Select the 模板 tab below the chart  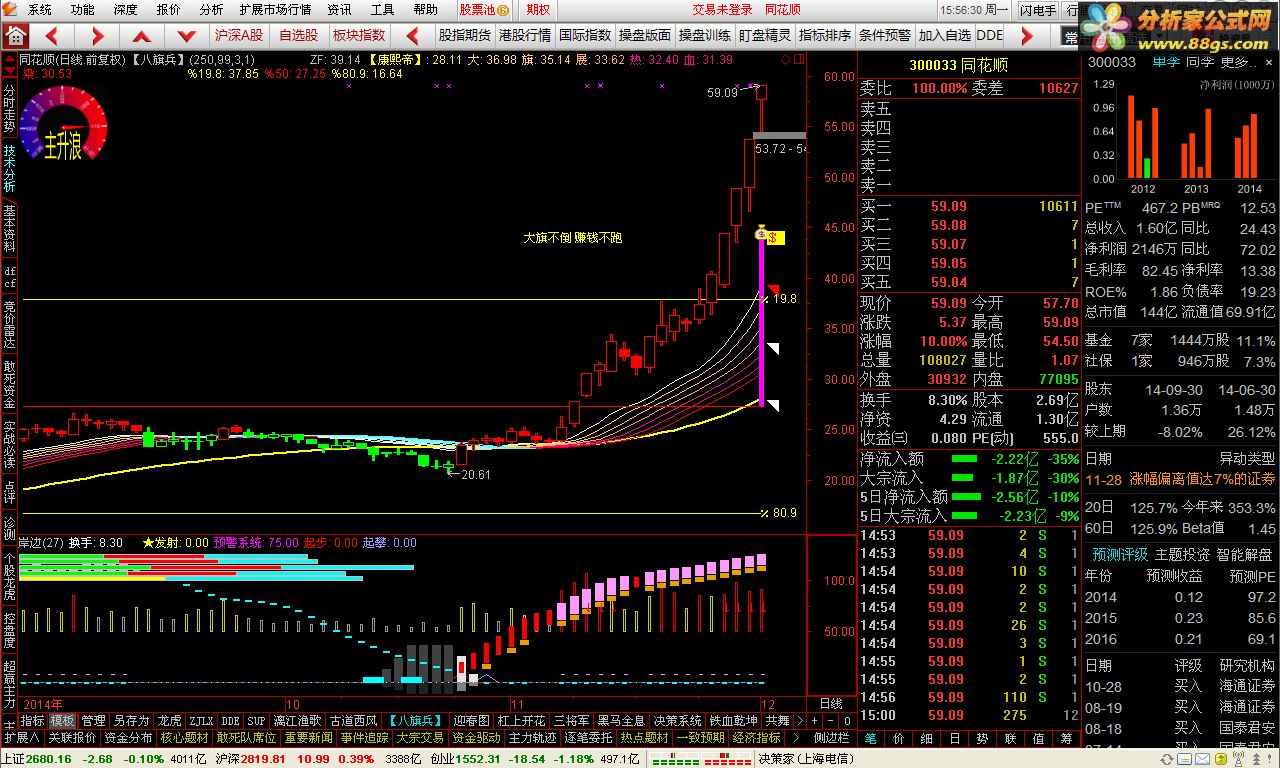62,720
